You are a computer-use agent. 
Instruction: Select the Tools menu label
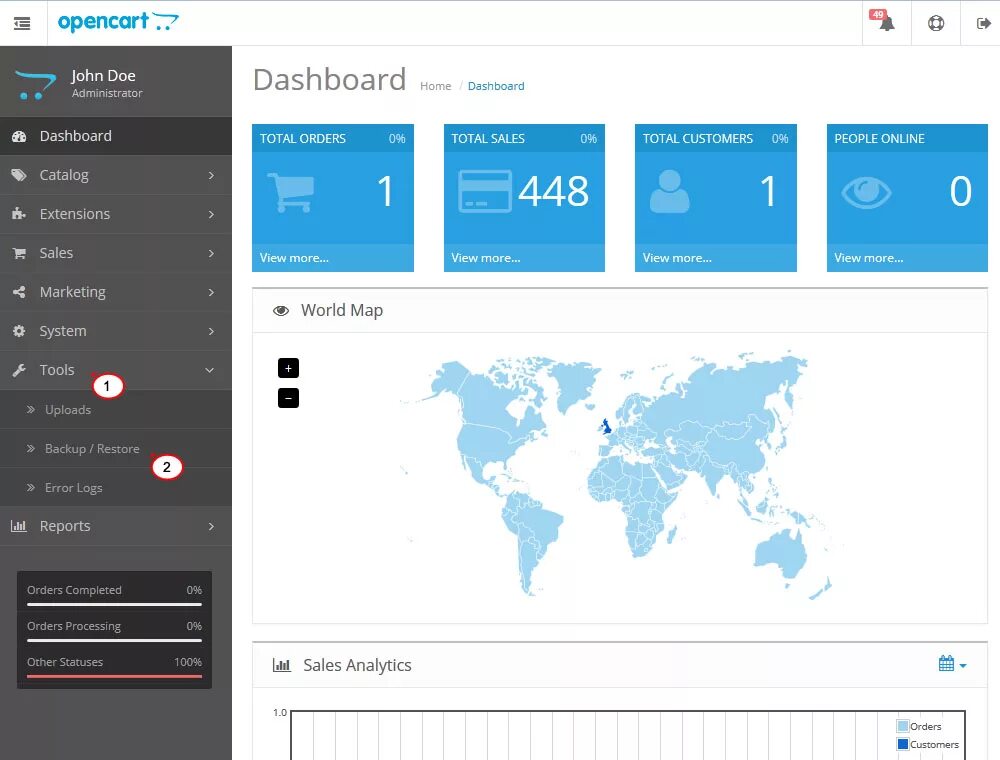click(57, 370)
